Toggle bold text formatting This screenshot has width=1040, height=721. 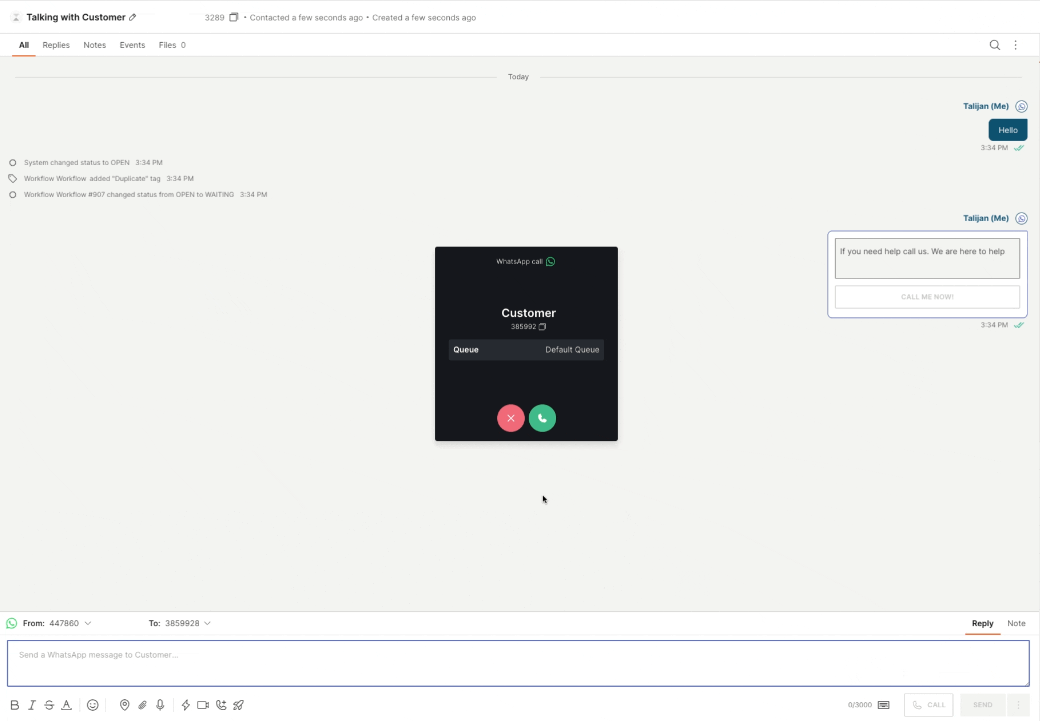click(15, 705)
